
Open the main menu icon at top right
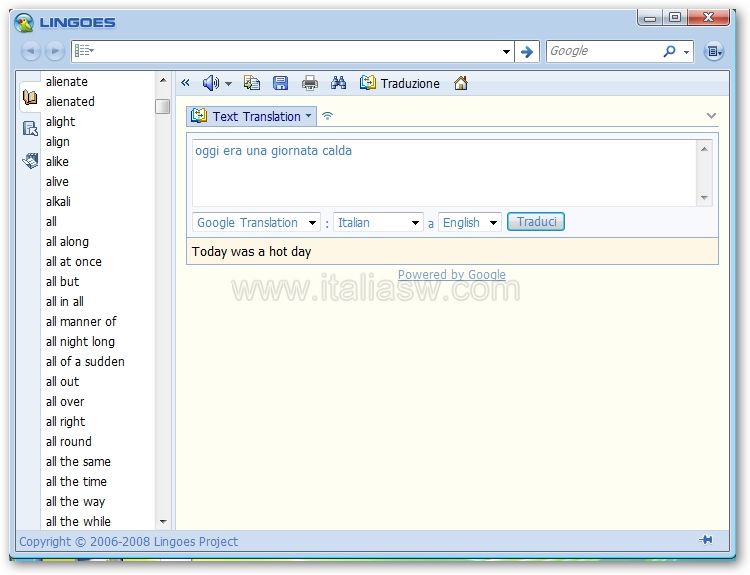pyautogui.click(x=714, y=51)
